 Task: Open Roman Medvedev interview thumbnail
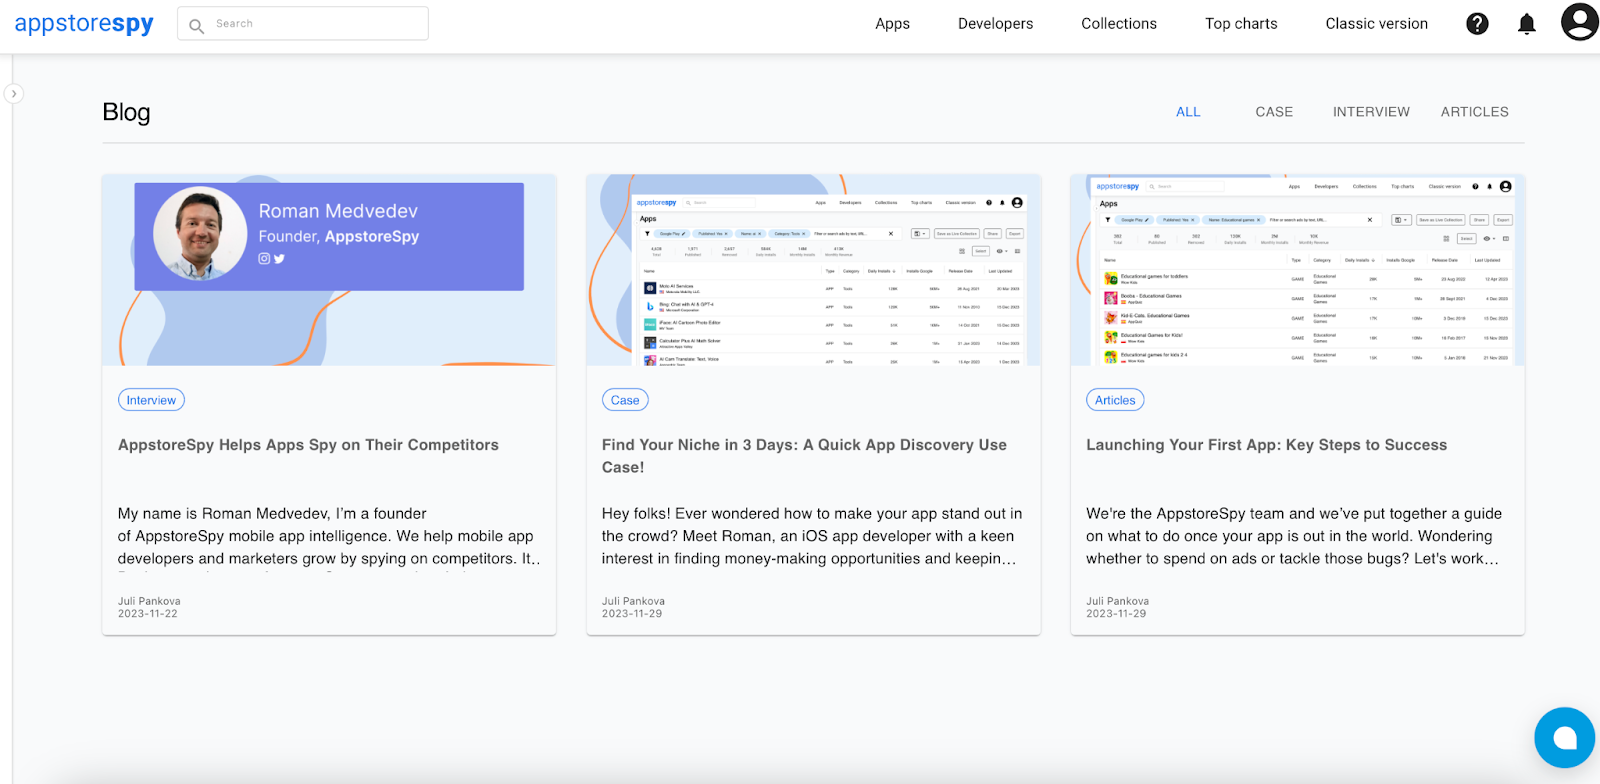(329, 270)
